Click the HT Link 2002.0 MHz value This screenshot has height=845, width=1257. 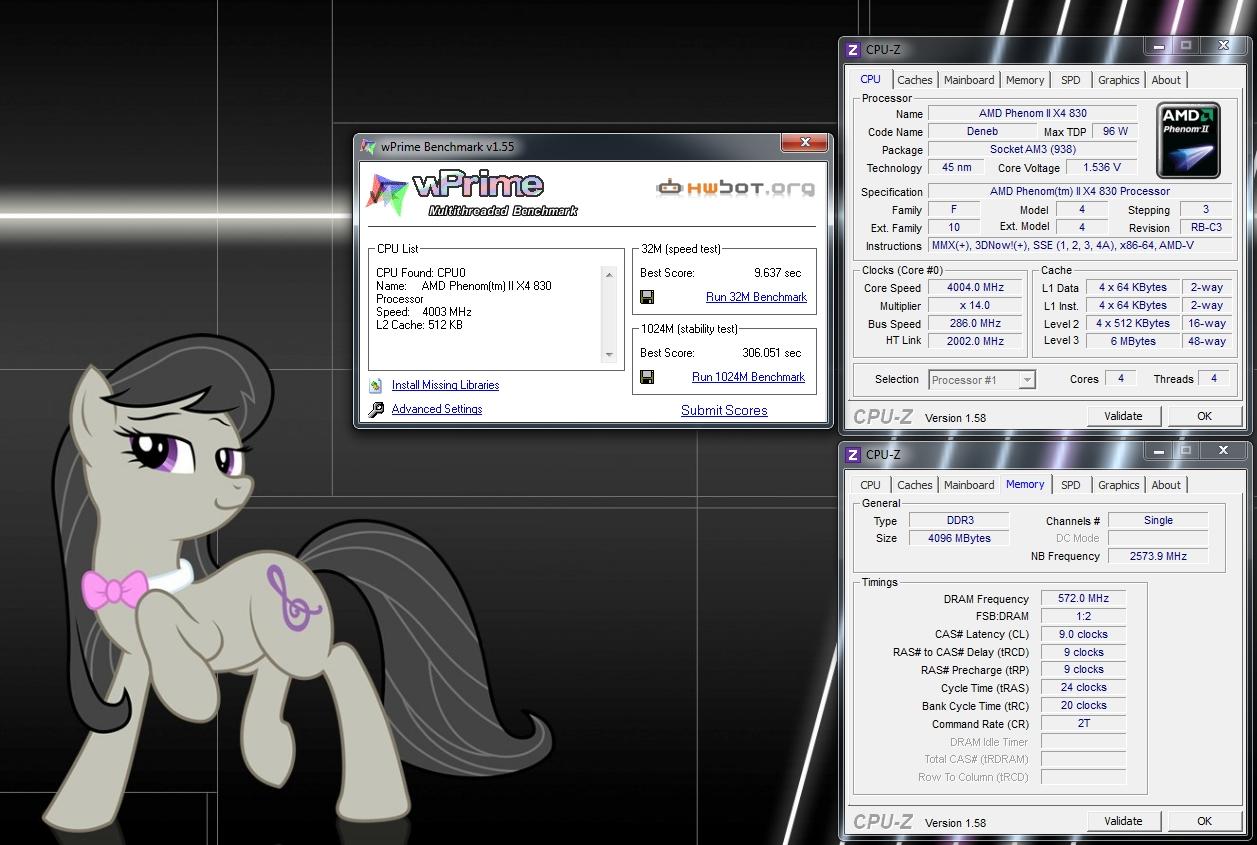tap(975, 341)
